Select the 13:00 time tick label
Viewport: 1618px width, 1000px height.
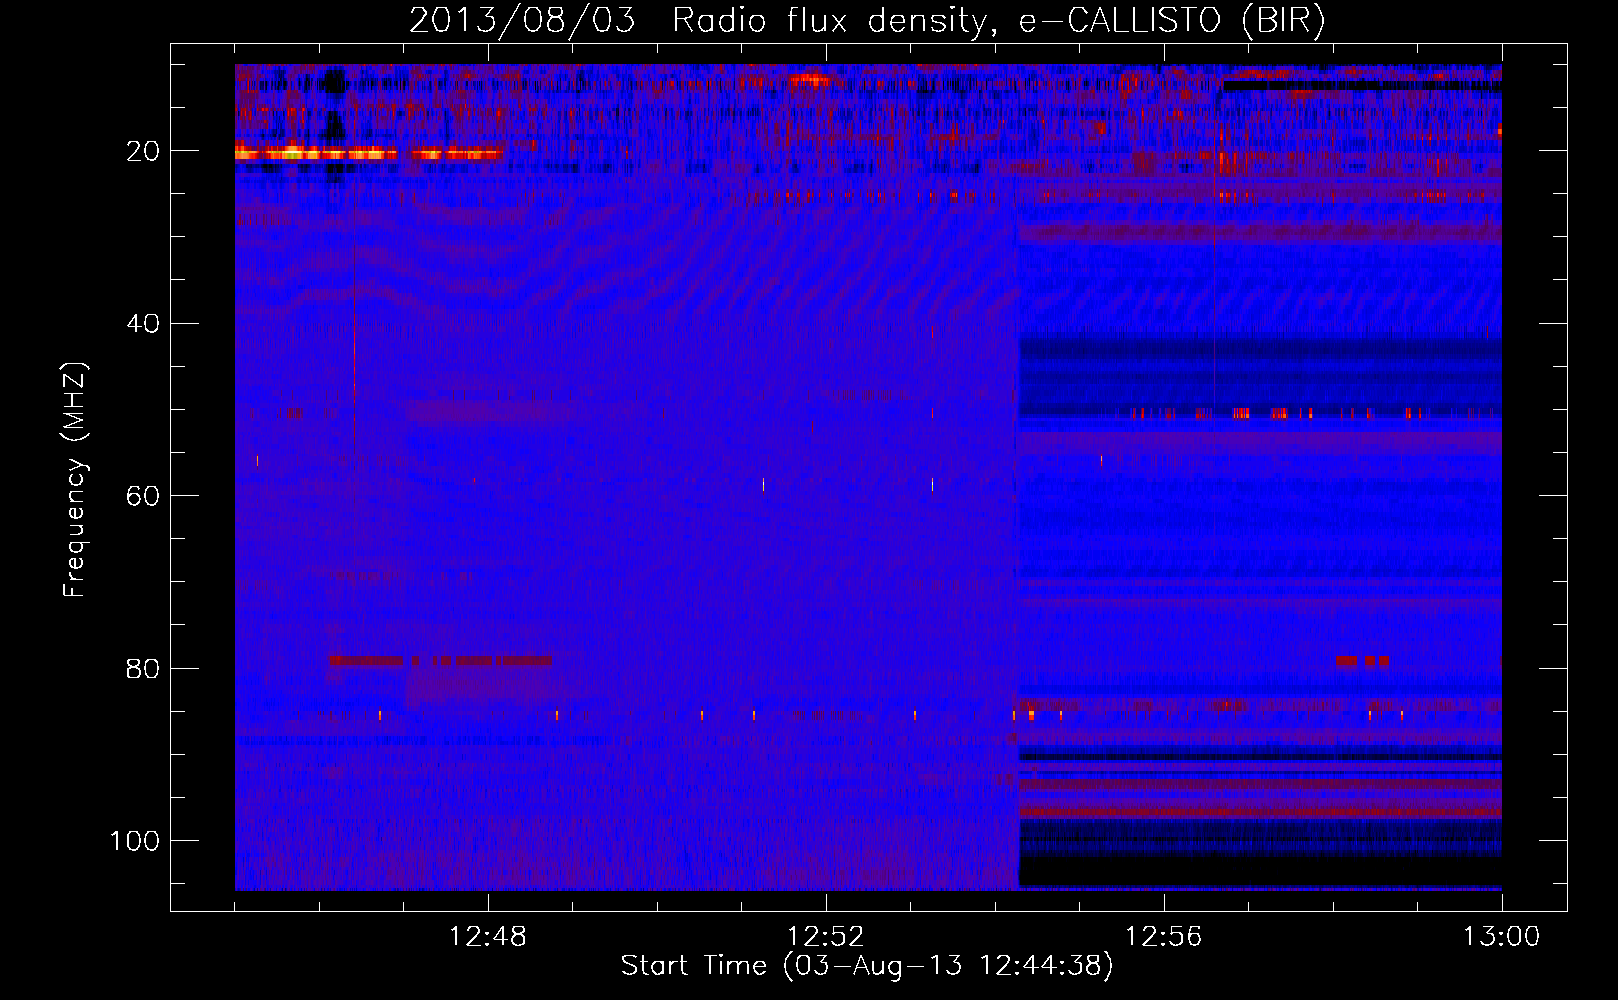point(1502,937)
